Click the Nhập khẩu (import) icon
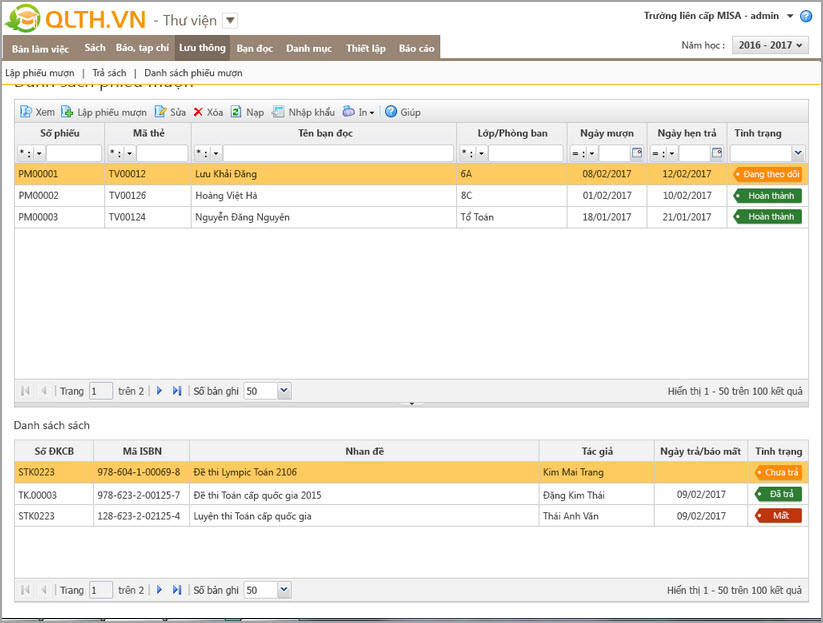The image size is (823, 623). (x=279, y=112)
